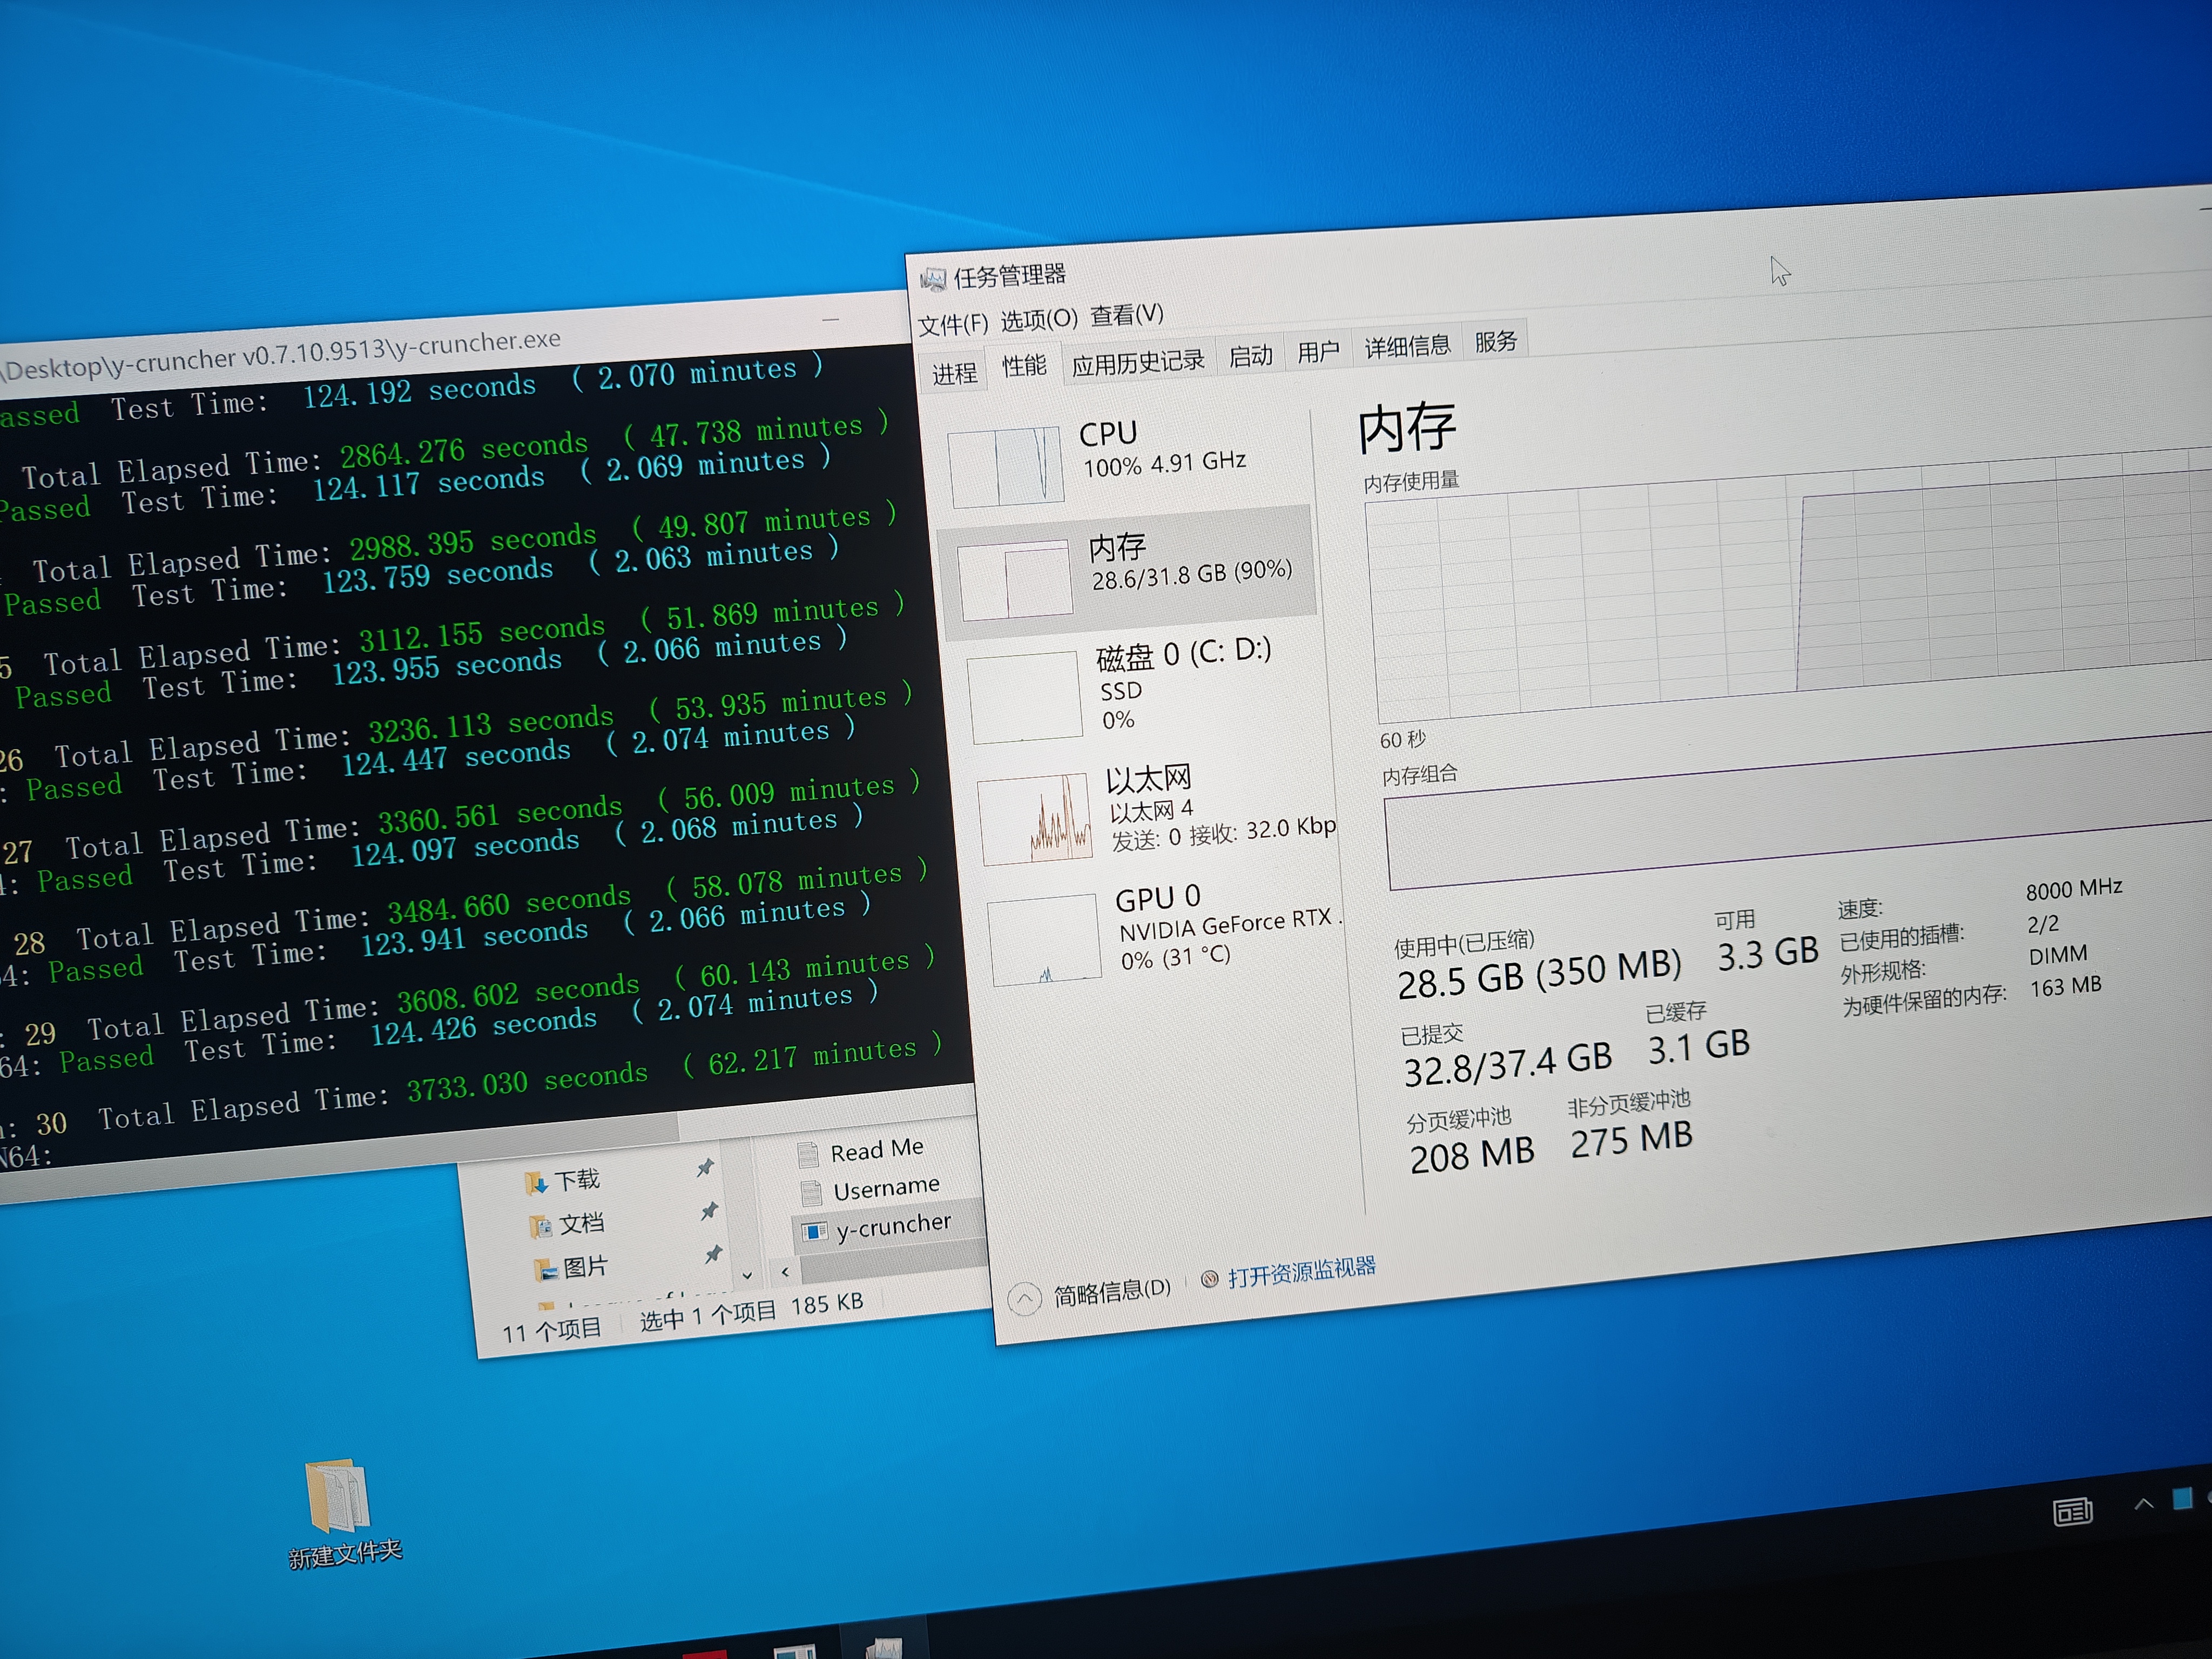
Task: Click the 图片 pictures folder icon in Explorer
Action: [x=546, y=1270]
